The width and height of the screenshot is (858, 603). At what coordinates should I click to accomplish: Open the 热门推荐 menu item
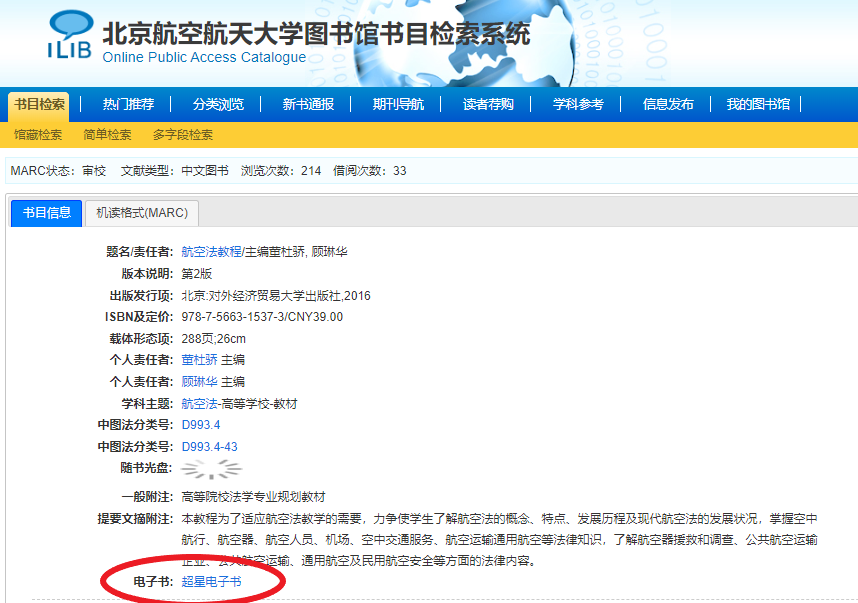click(x=128, y=105)
